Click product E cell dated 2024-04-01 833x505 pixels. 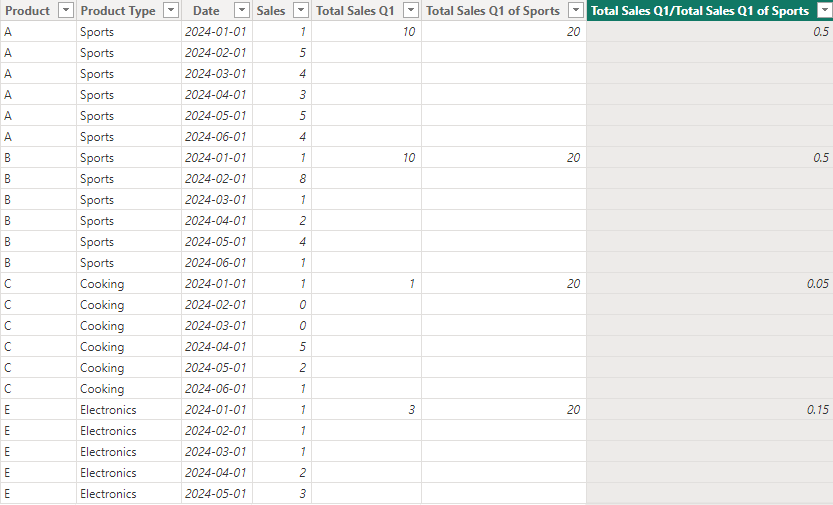[38, 473]
